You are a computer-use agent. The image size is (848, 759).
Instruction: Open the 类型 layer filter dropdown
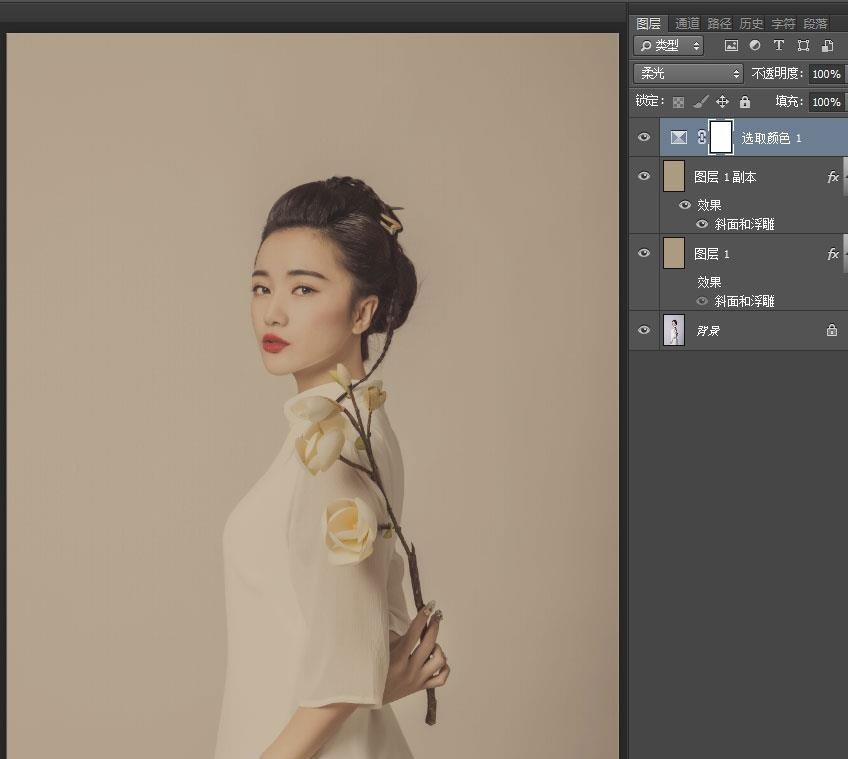click(670, 46)
